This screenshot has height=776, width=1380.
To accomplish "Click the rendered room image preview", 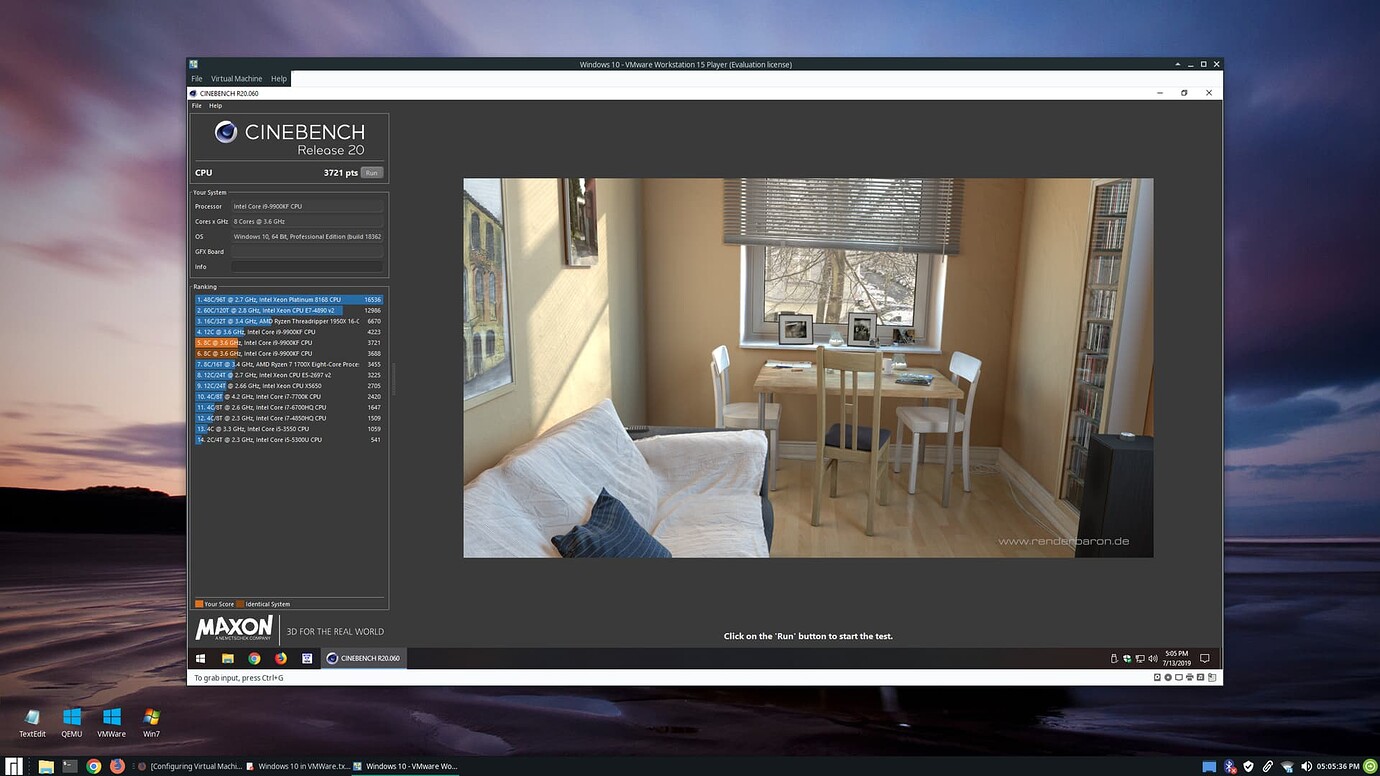I will [808, 368].
